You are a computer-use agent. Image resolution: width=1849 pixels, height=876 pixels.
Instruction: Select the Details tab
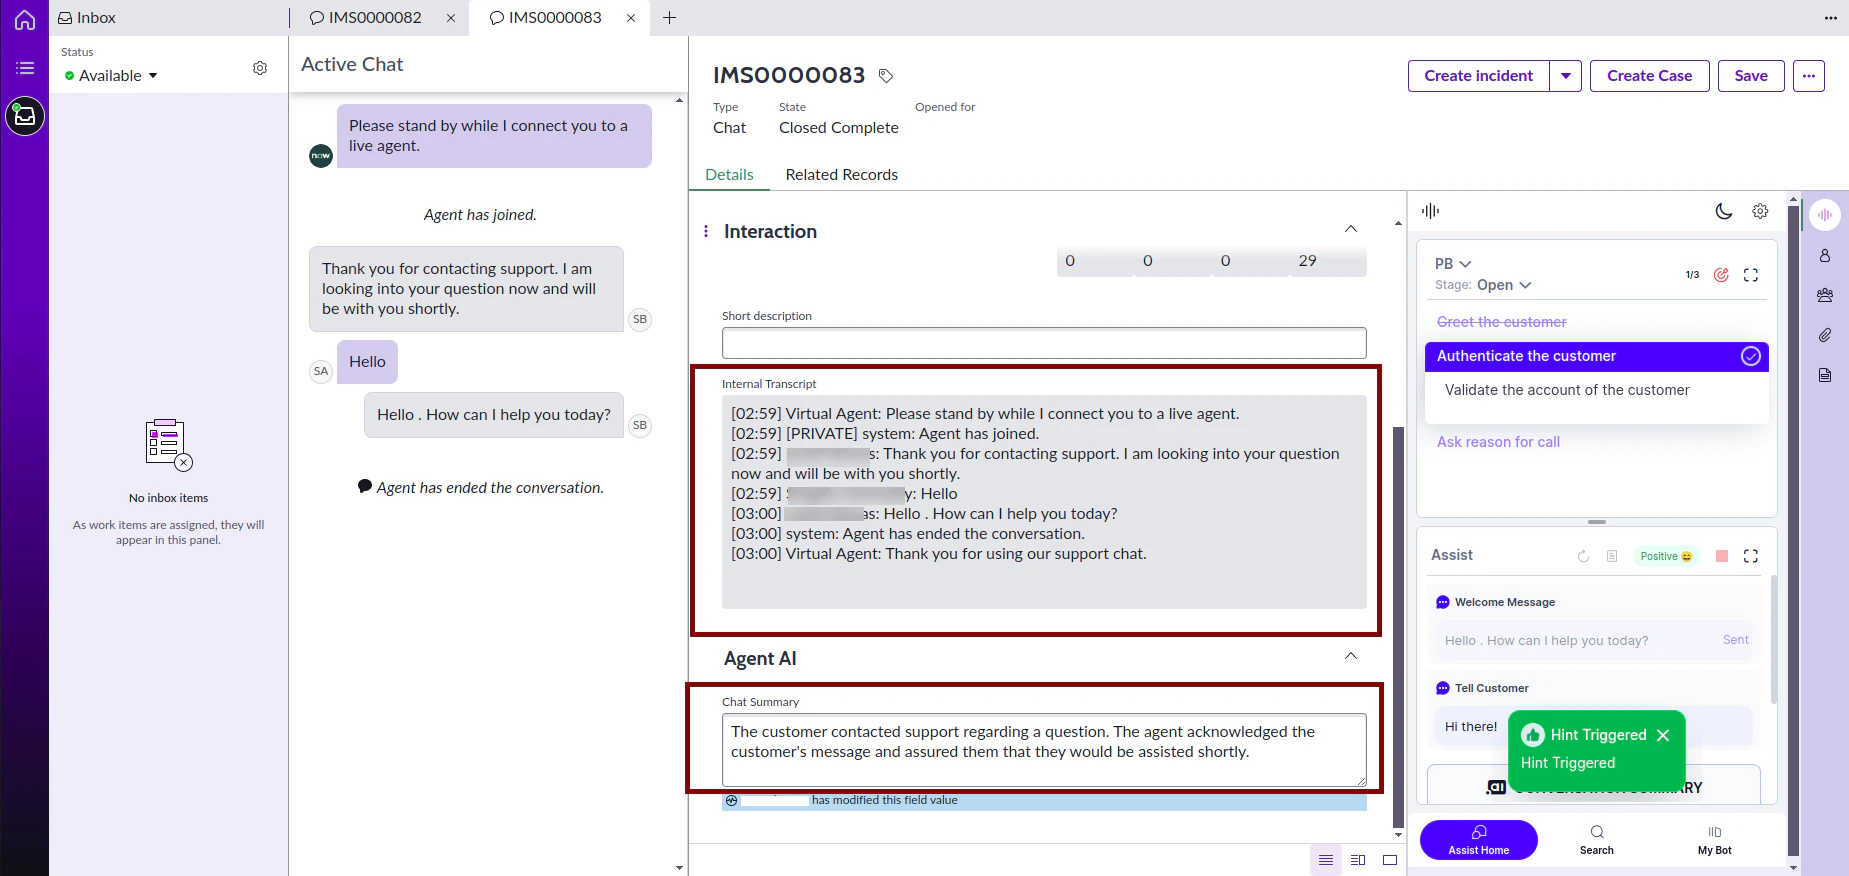coord(729,174)
